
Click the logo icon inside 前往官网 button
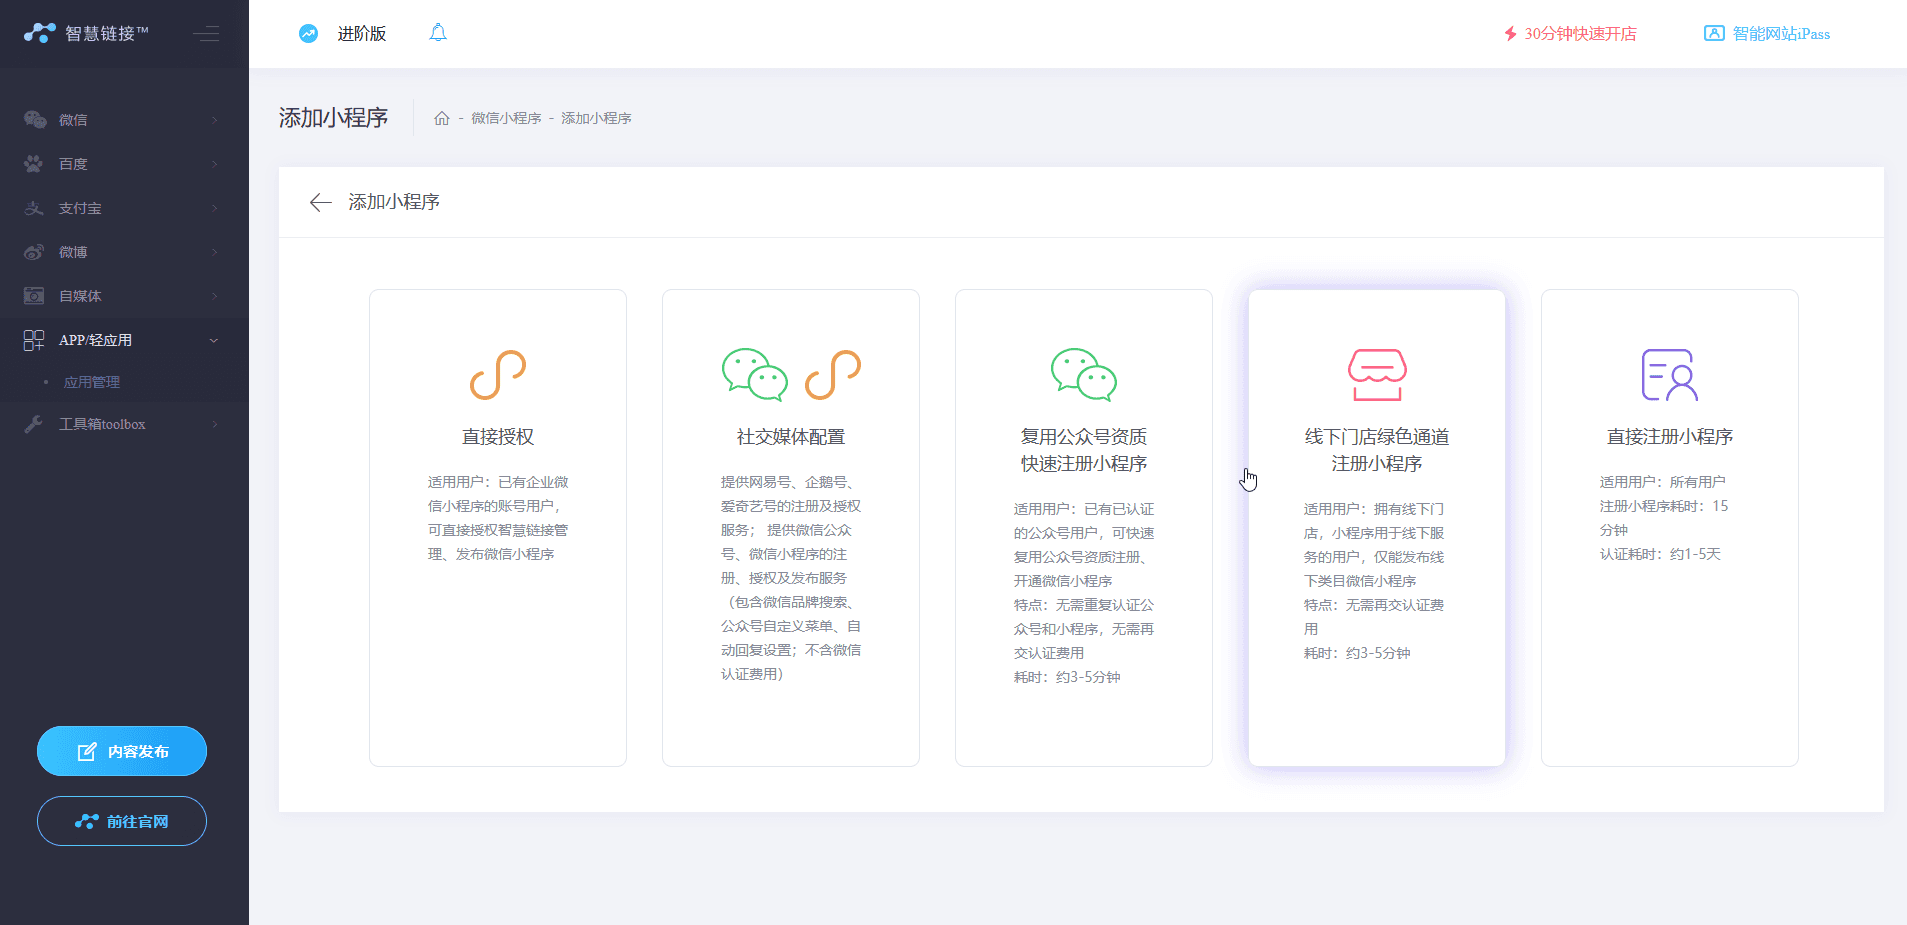(x=87, y=822)
